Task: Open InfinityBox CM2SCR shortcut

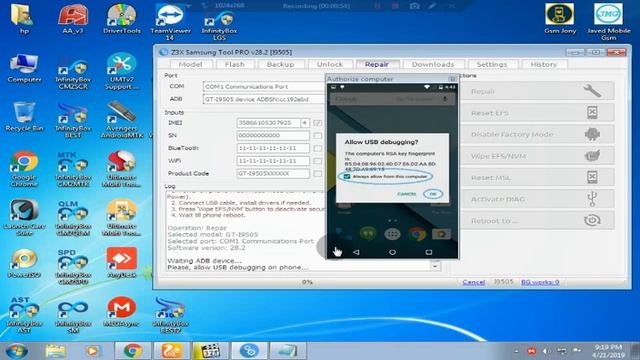Action: 73,74
